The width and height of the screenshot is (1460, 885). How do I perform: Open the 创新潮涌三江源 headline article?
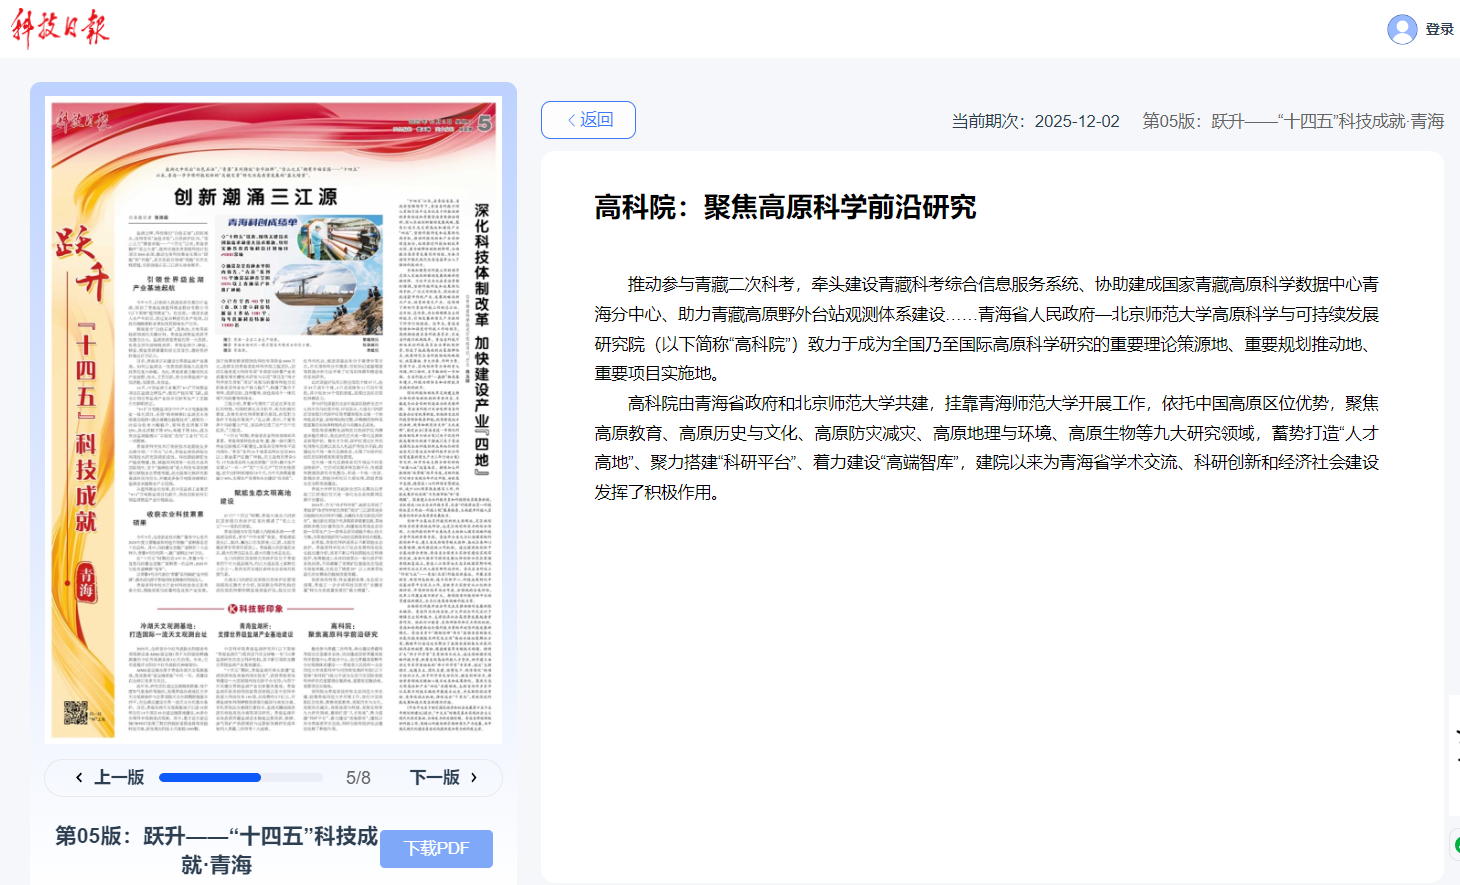pos(255,197)
